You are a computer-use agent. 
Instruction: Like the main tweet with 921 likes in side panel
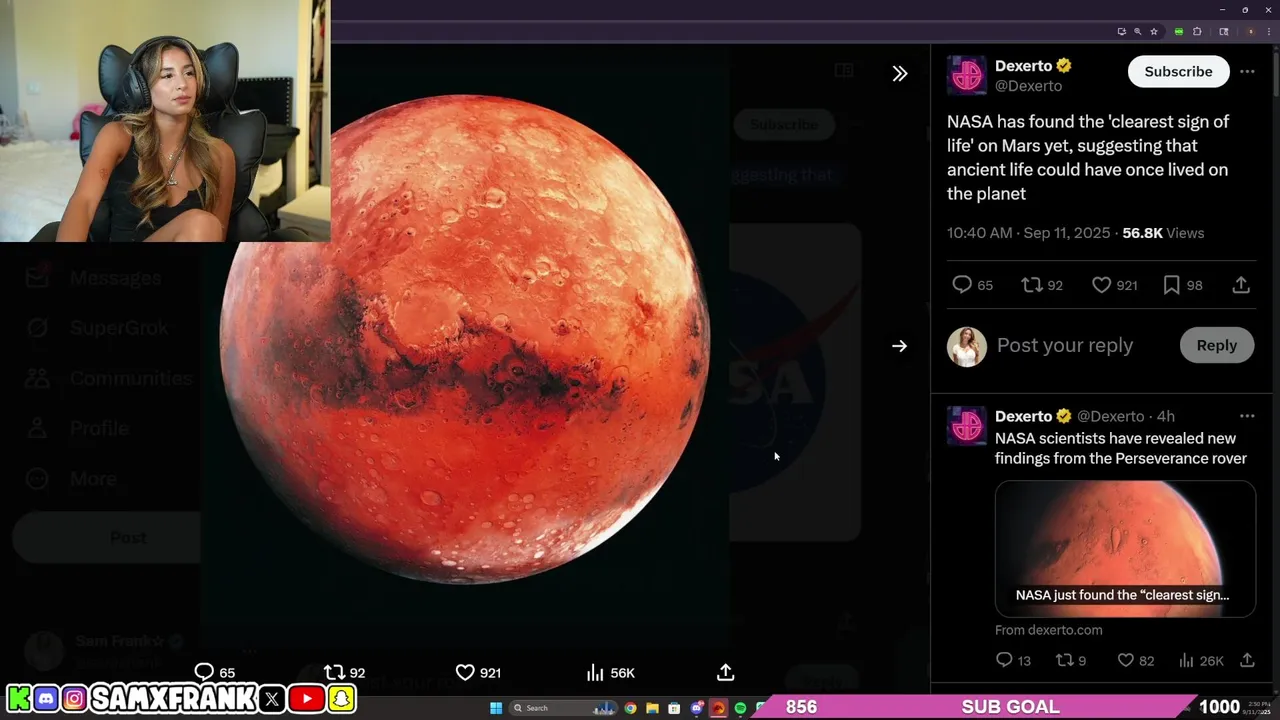click(1101, 285)
